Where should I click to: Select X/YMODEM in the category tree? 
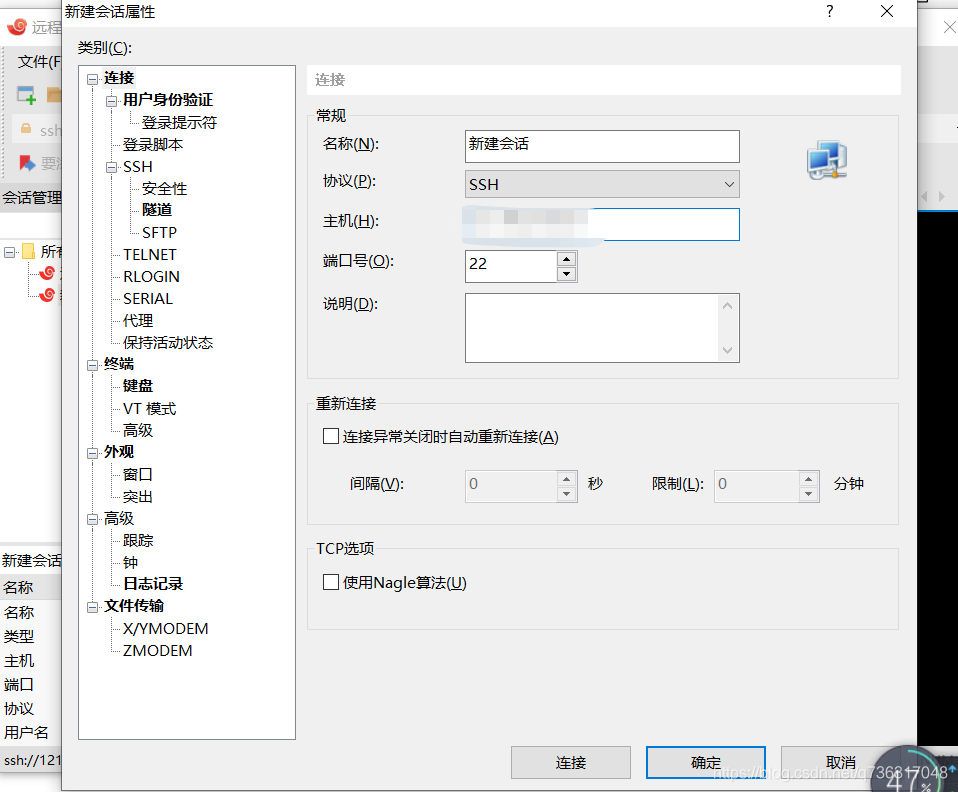point(166,628)
